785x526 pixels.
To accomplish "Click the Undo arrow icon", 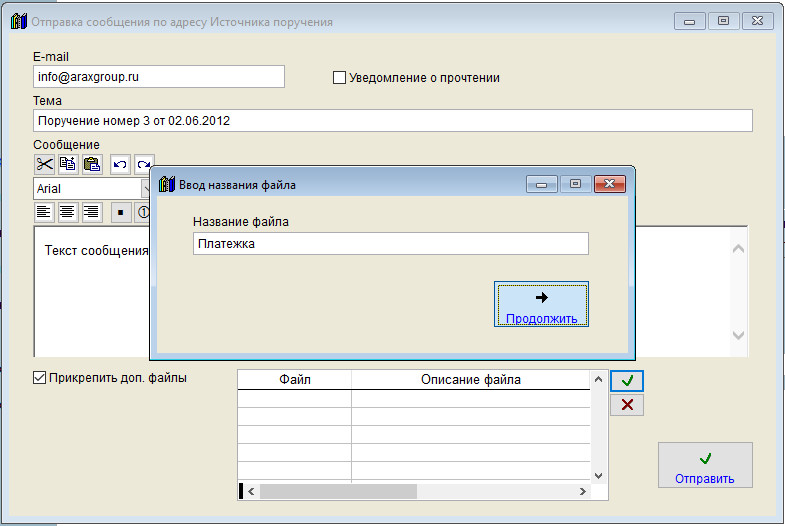I will coord(120,164).
